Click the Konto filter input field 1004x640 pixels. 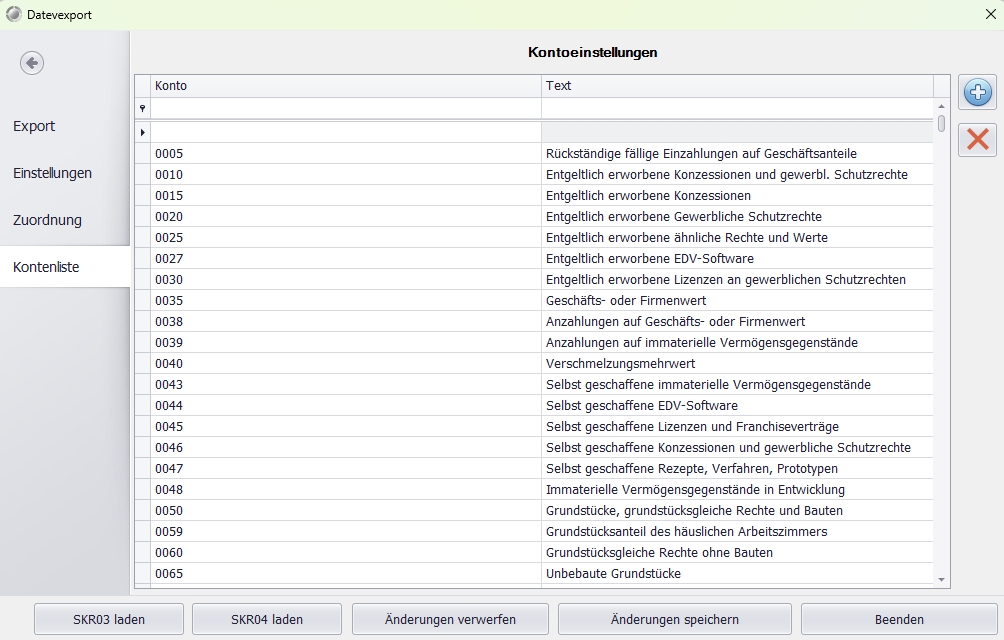(x=345, y=108)
